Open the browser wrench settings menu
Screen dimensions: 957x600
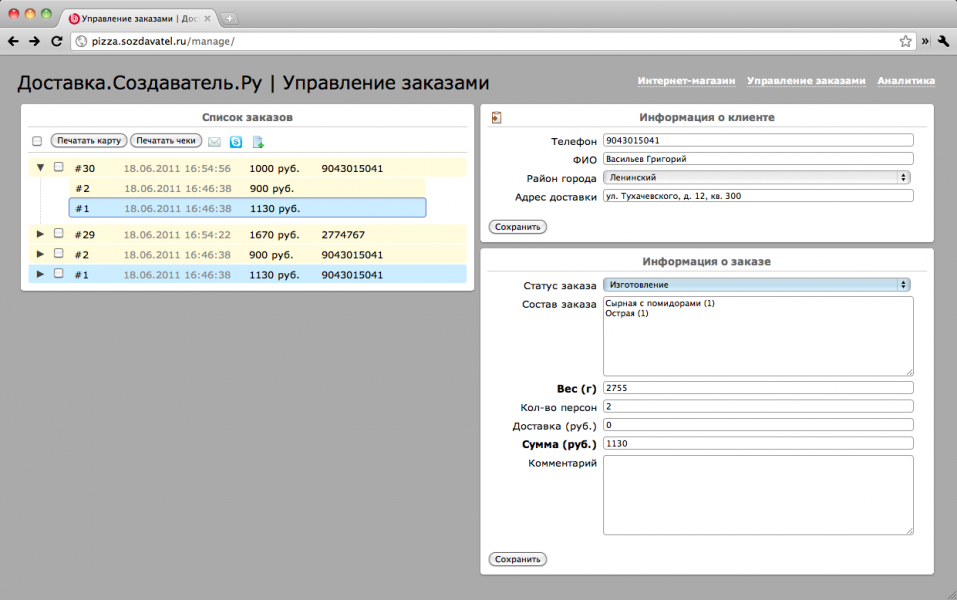pyautogui.click(x=942, y=41)
